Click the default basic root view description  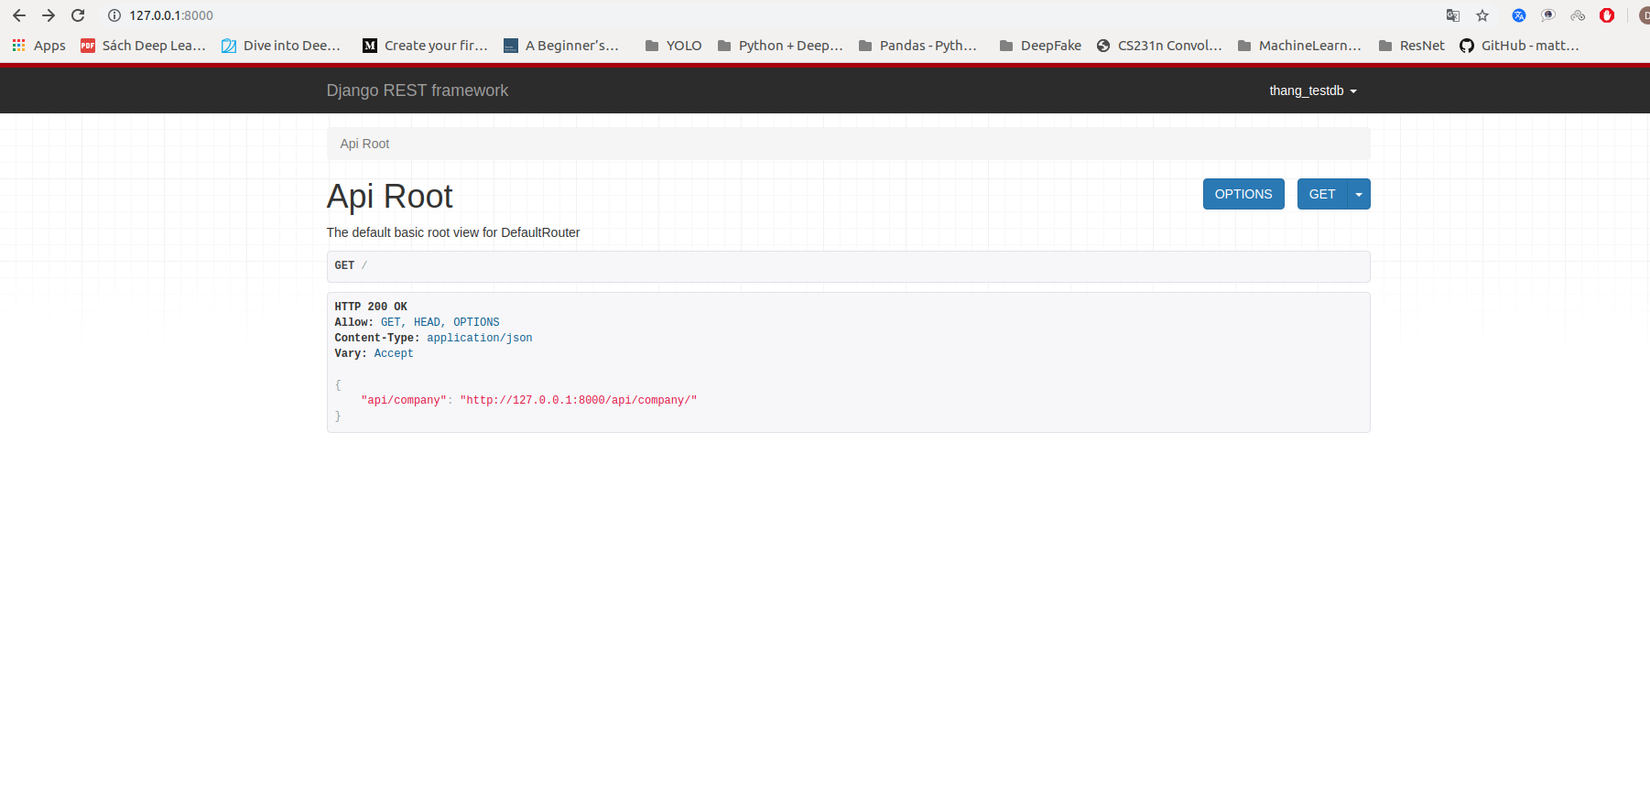tap(453, 233)
